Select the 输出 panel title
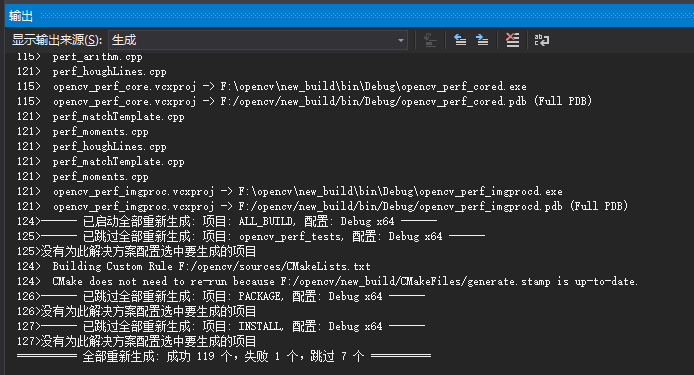Viewport: 694px width, 375px height. point(21,16)
